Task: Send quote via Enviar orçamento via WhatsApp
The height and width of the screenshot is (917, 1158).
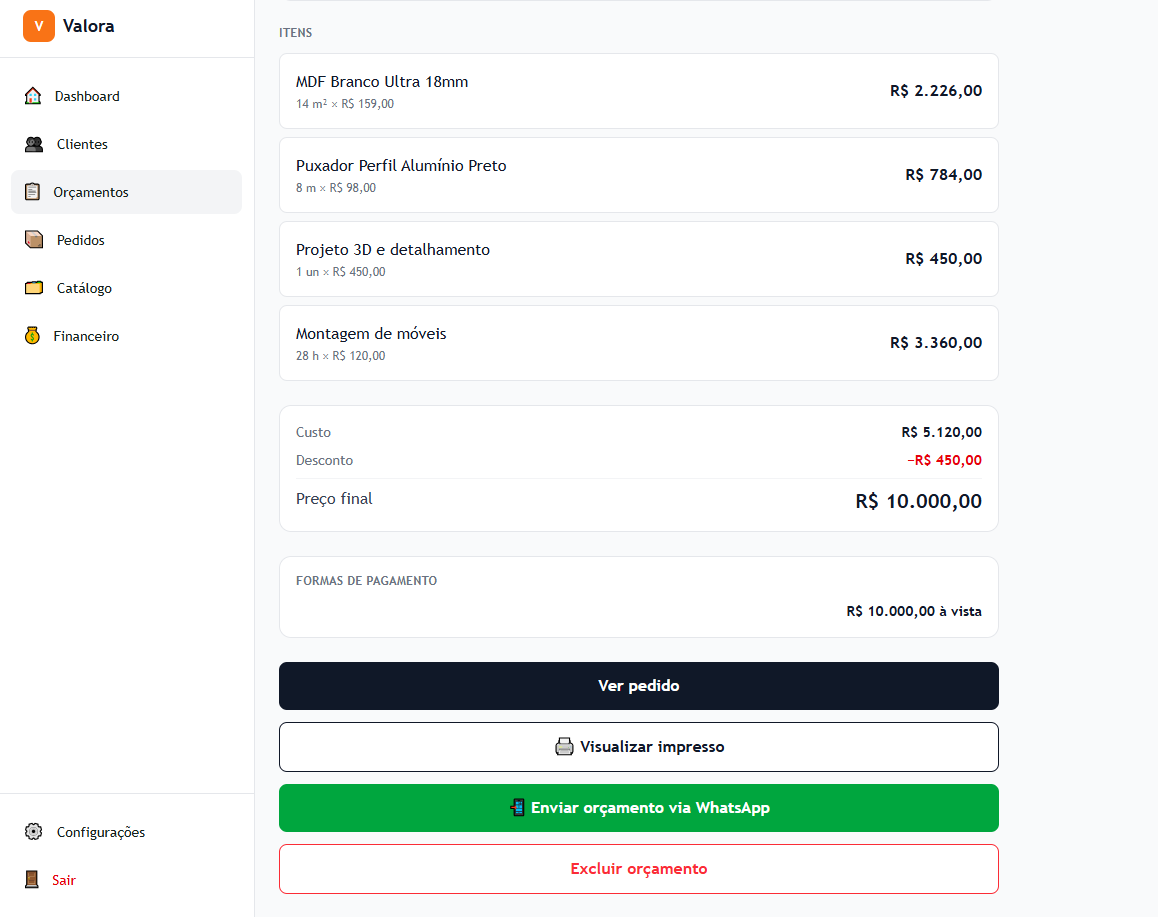Action: 639,808
